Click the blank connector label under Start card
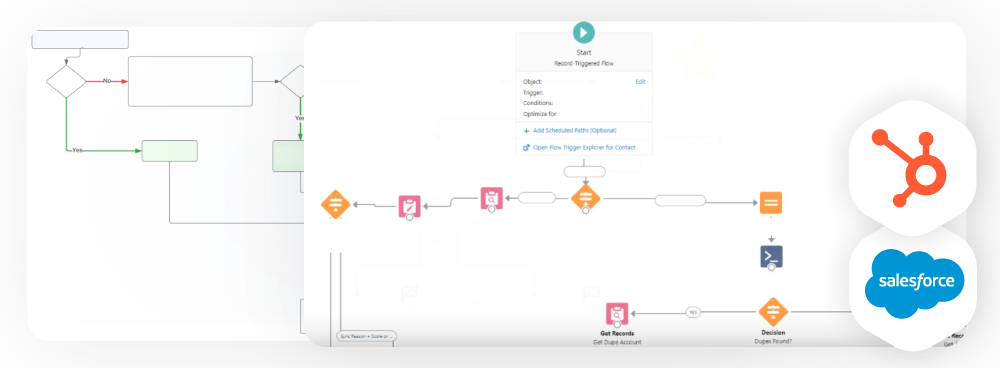This screenshot has height=368, width=1000. (585, 172)
